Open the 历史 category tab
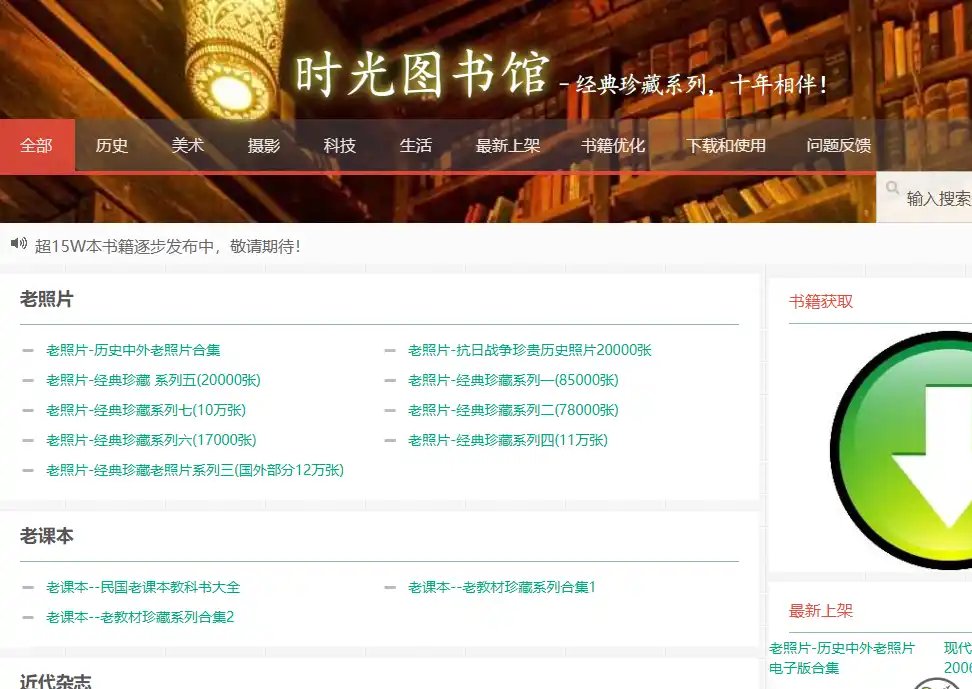The image size is (972, 689). (112, 146)
